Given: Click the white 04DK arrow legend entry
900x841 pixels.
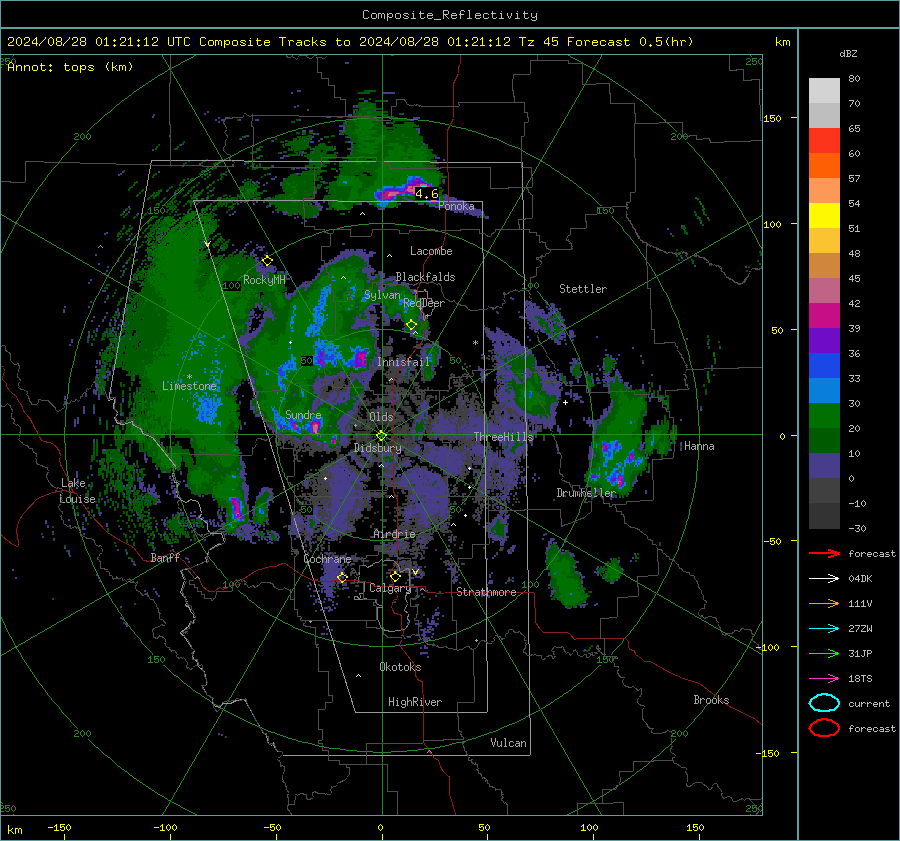Looking at the screenshot, I should click(824, 579).
